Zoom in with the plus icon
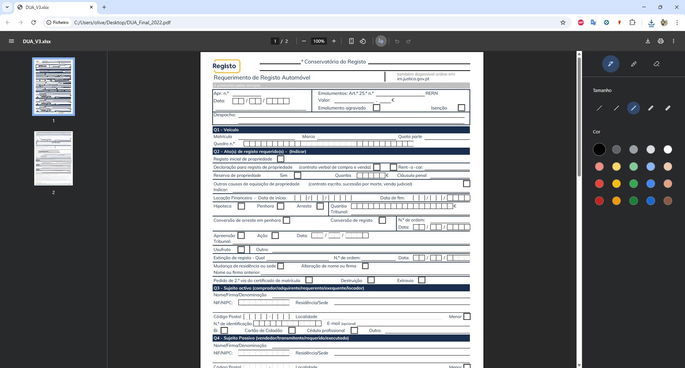Viewport: 685px width, 368px height. 334,41
